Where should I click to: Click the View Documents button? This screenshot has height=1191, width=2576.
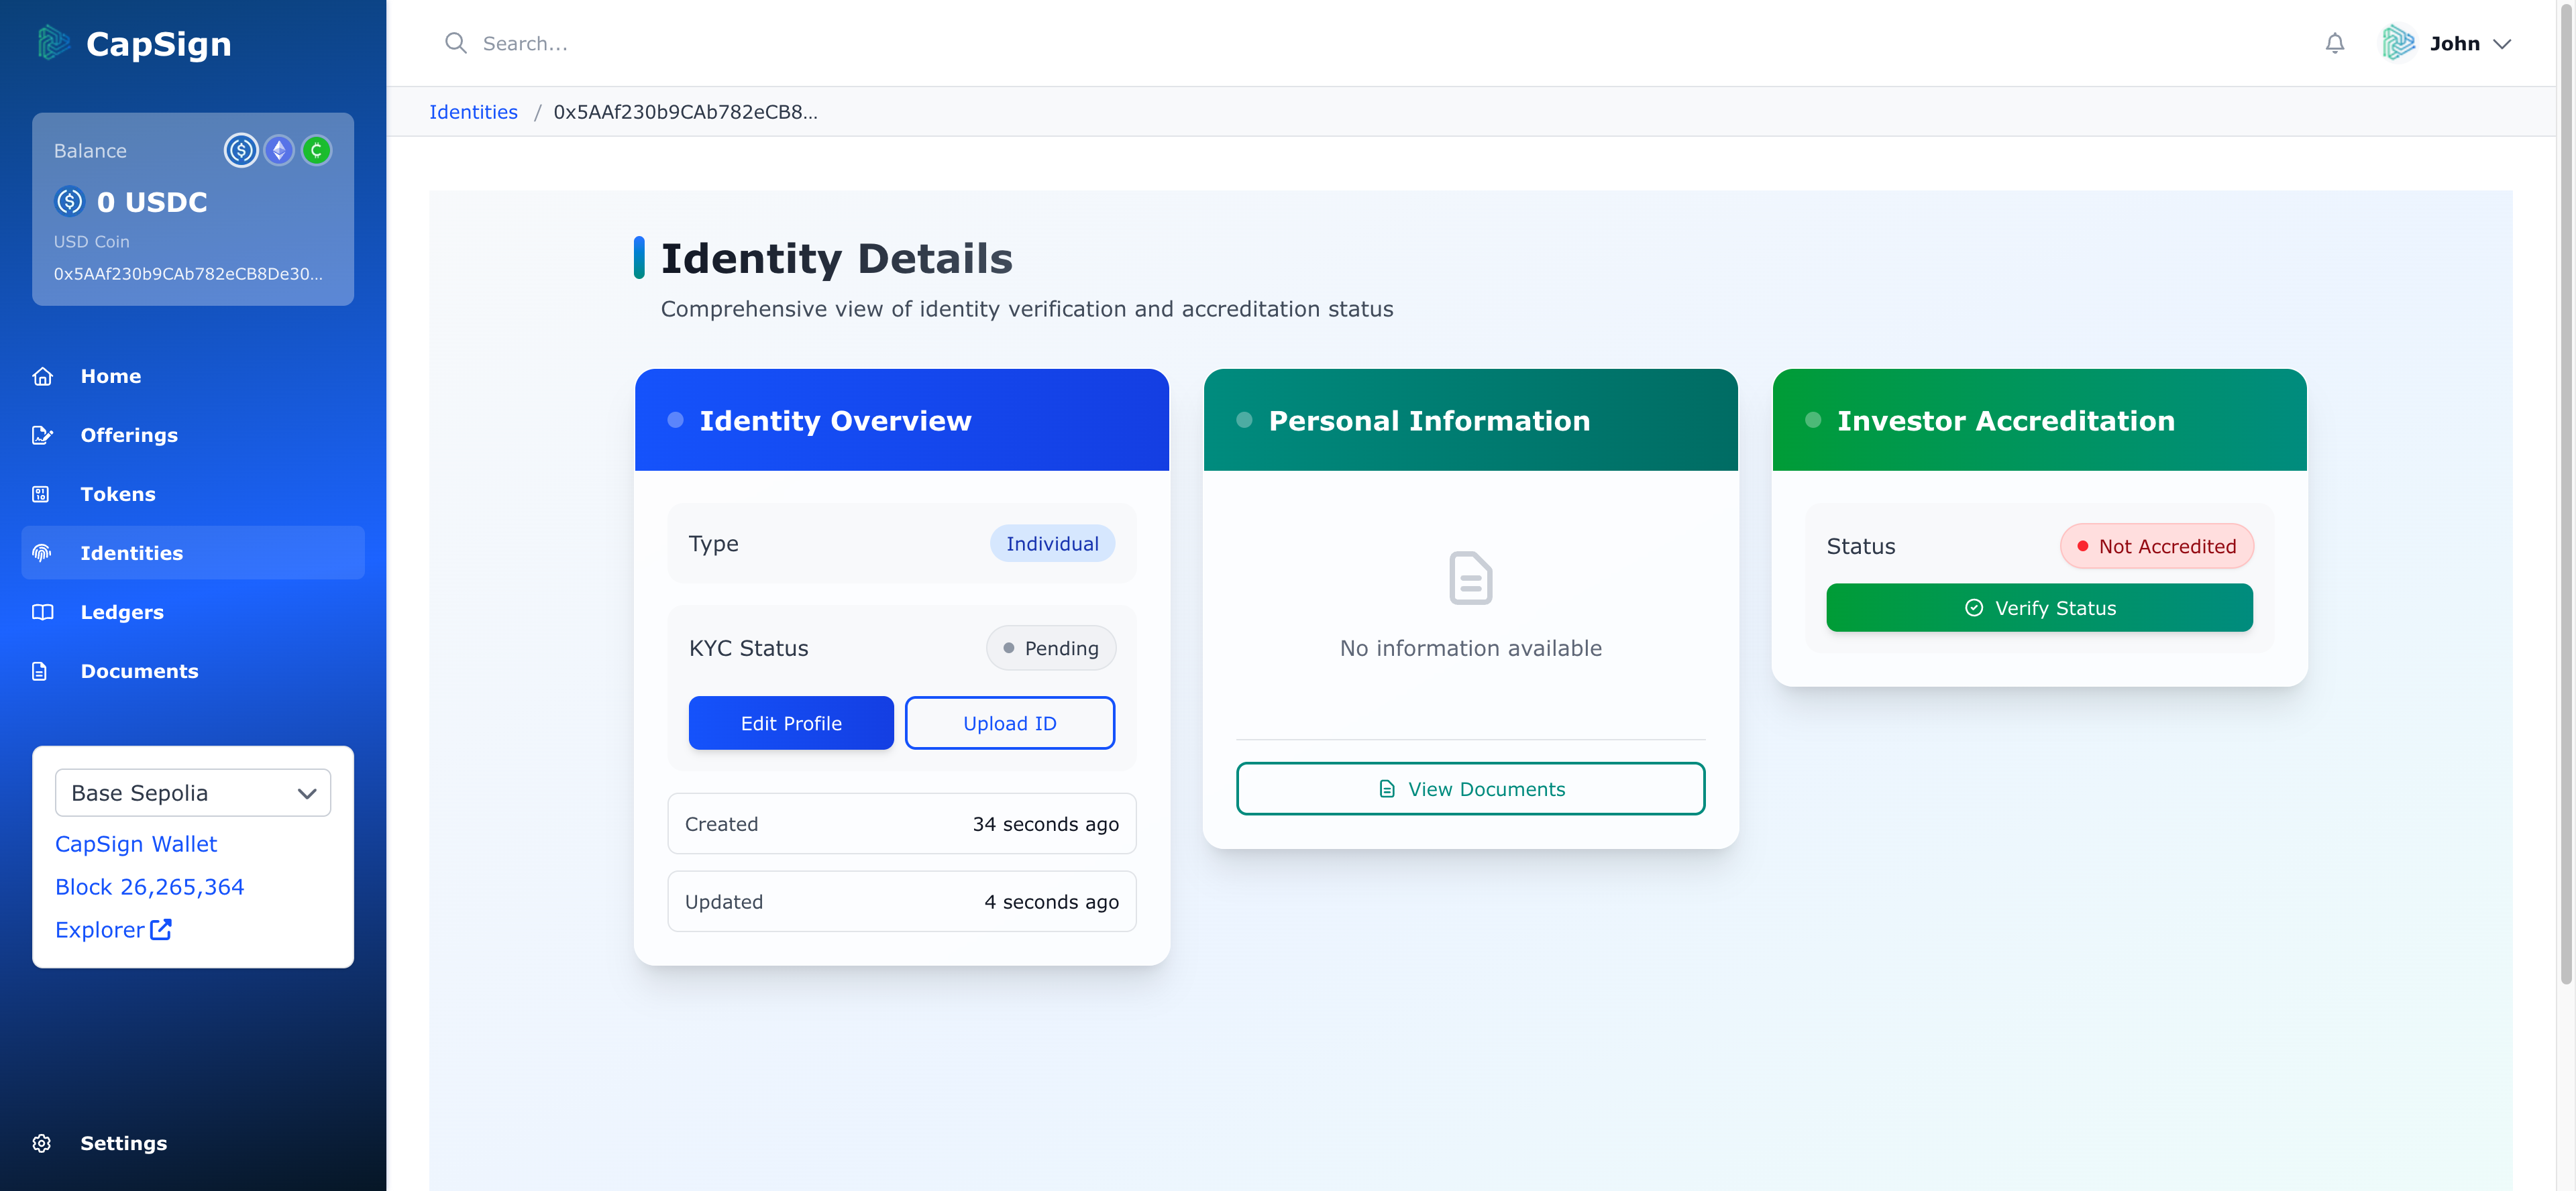[1470, 789]
